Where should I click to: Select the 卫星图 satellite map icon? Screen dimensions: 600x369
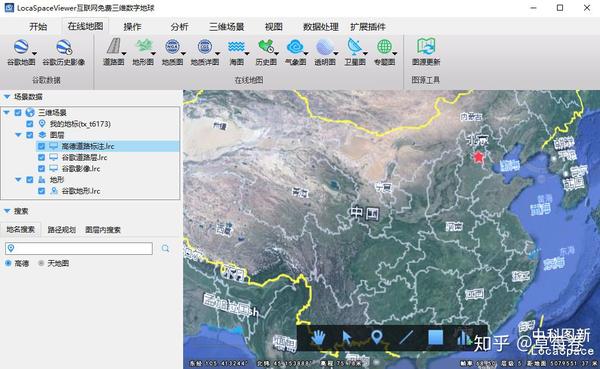[x=354, y=47]
